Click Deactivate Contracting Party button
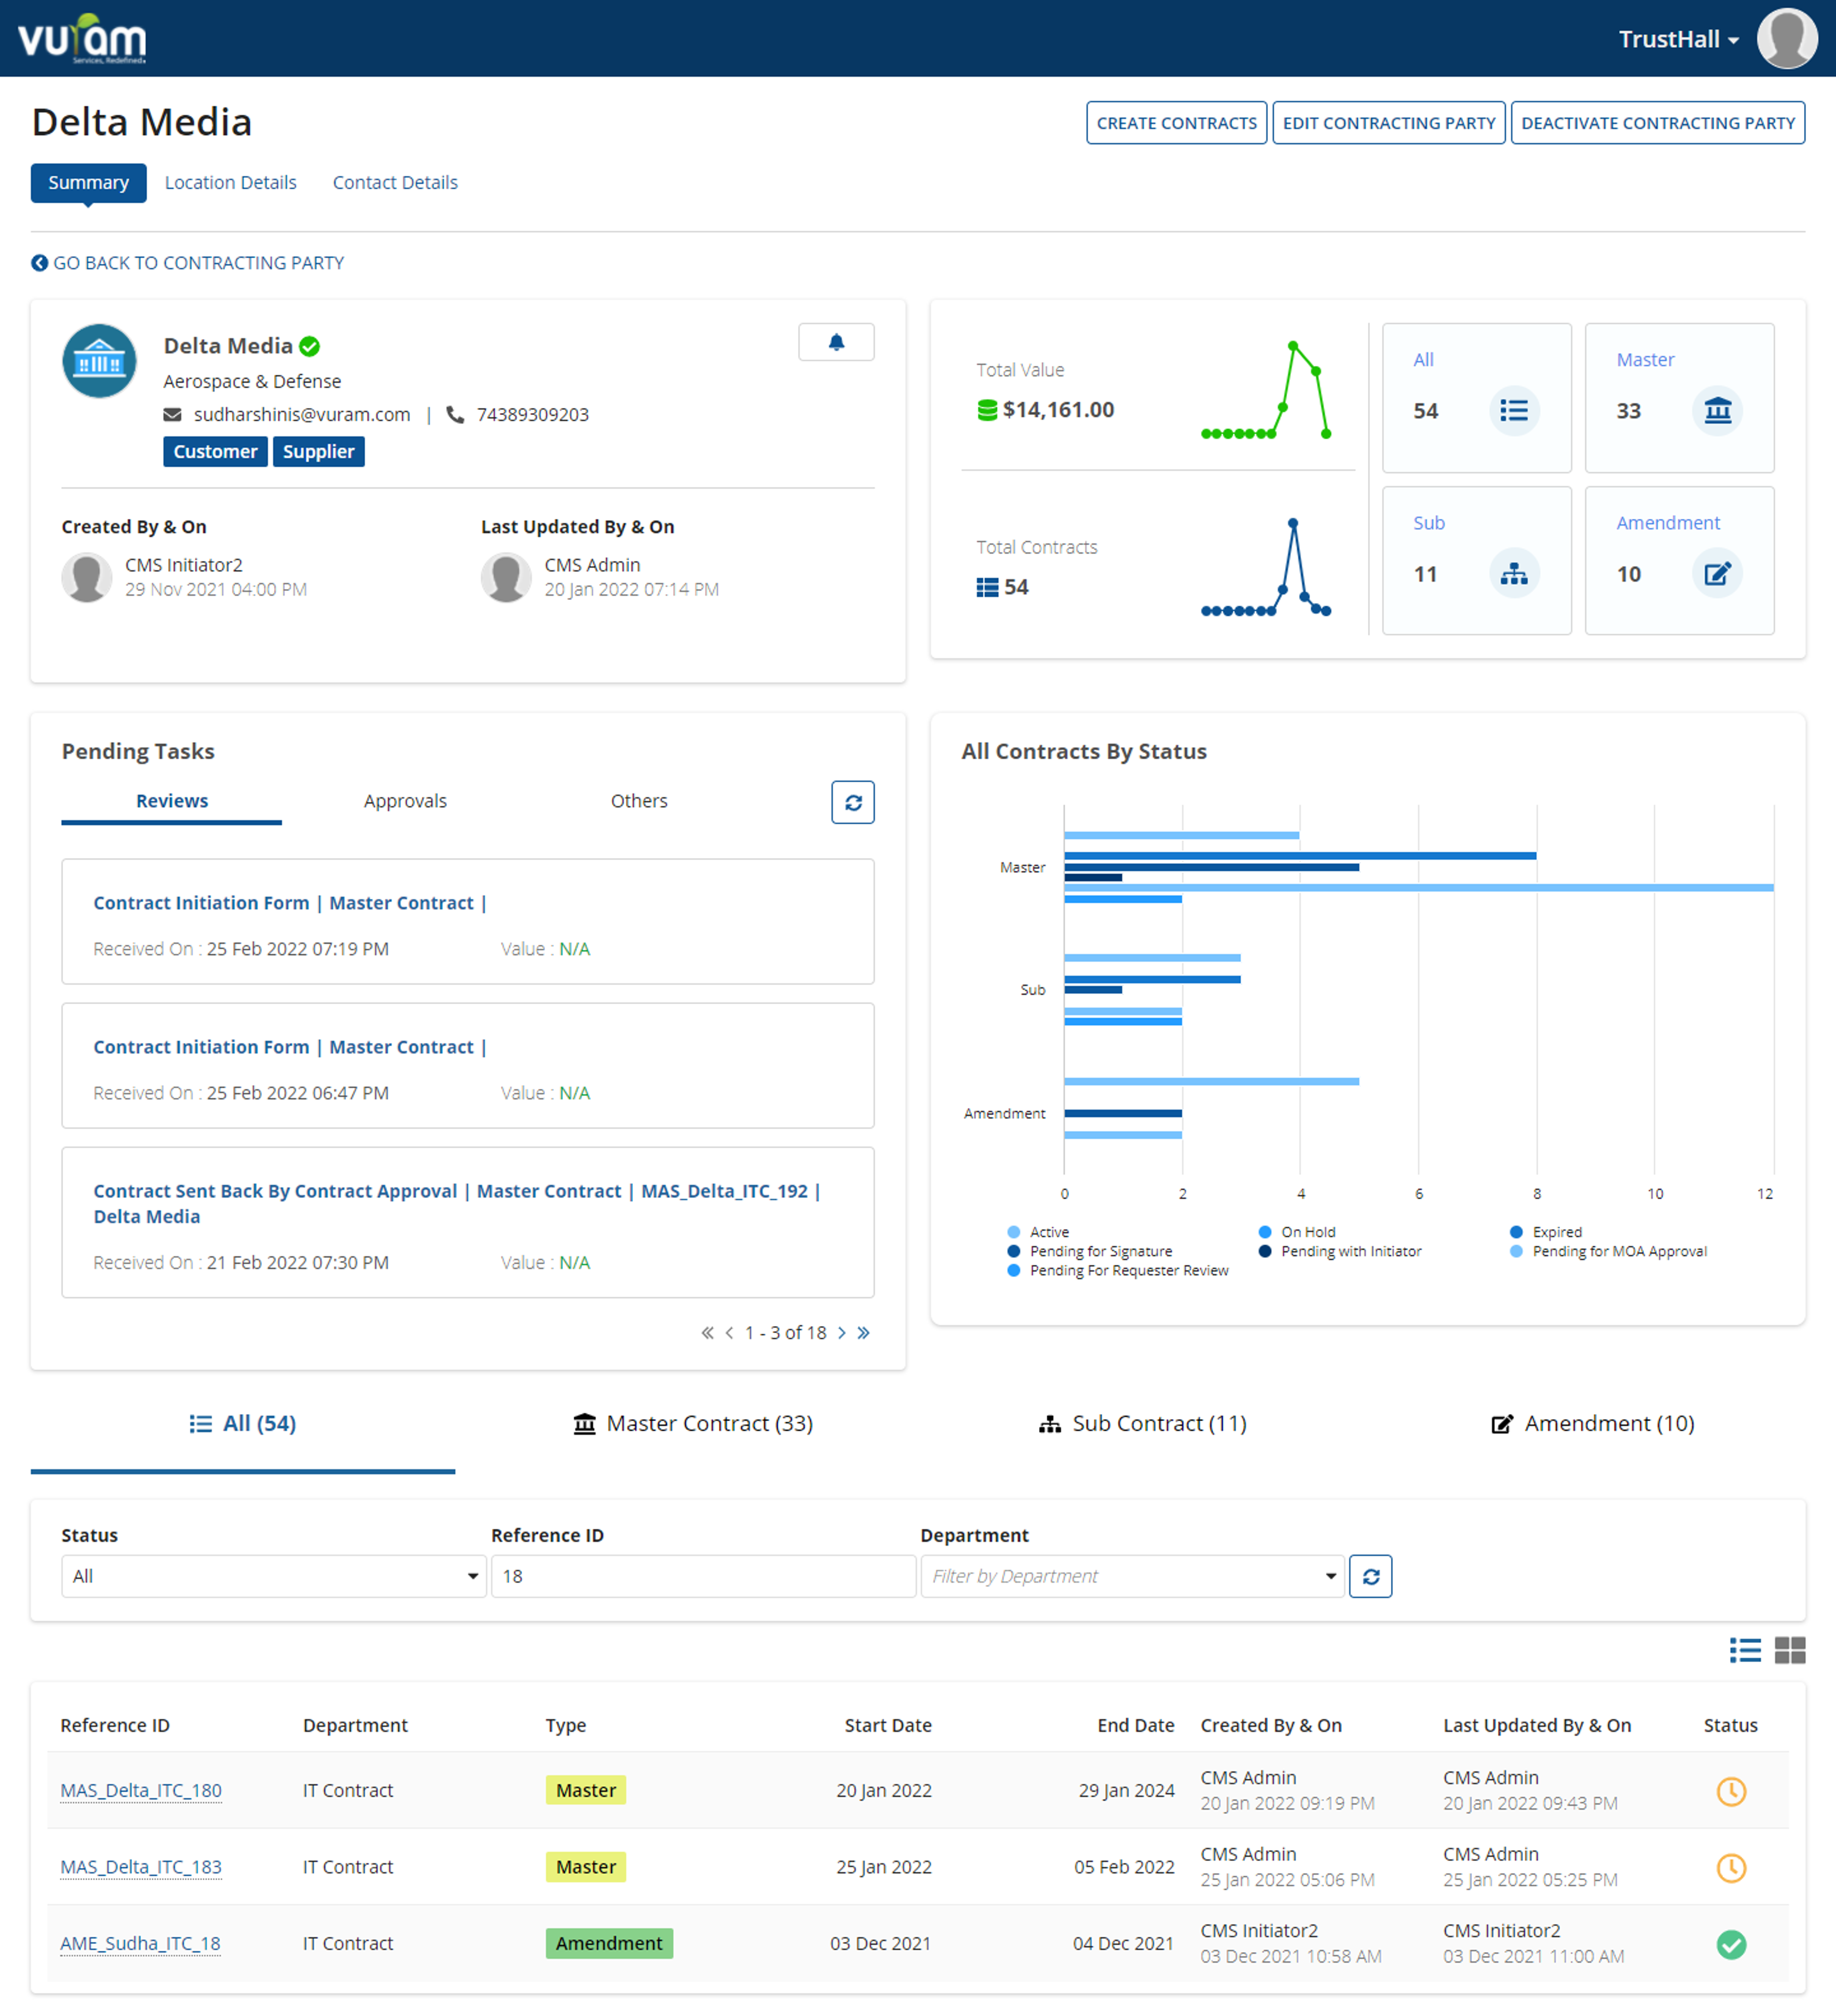Screen dimensions: 1836x2016 point(1658,123)
